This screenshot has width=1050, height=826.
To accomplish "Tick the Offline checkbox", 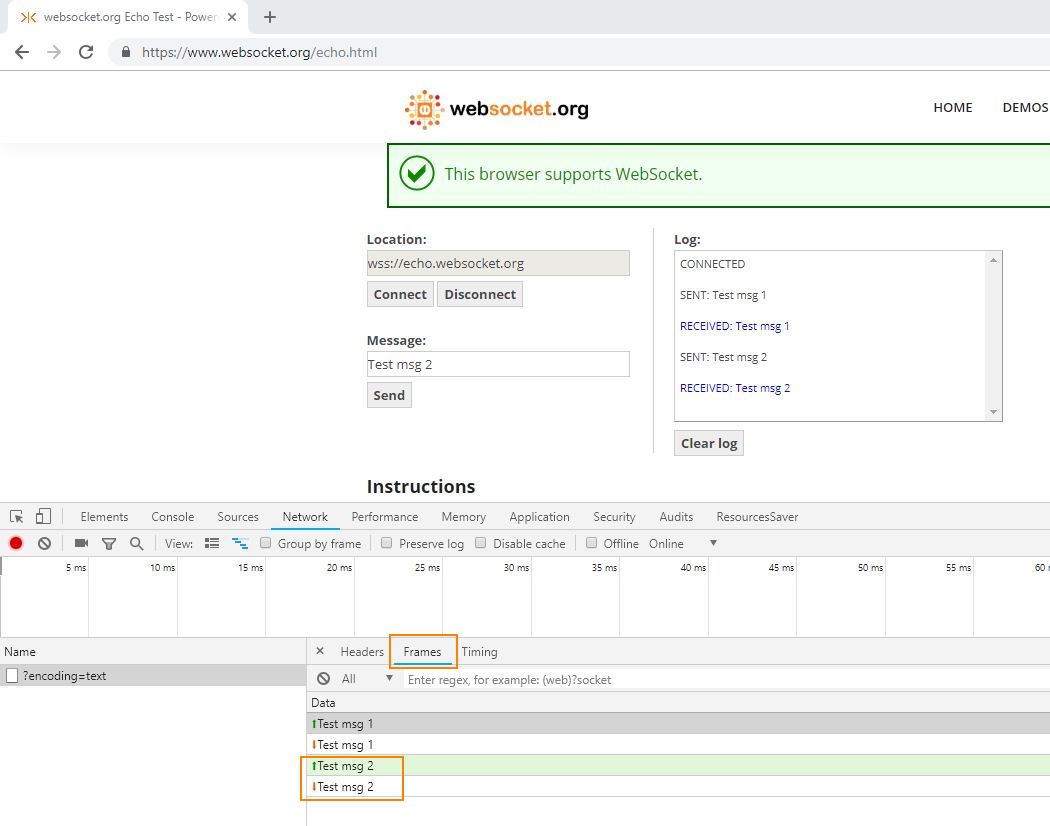I will click(x=591, y=543).
